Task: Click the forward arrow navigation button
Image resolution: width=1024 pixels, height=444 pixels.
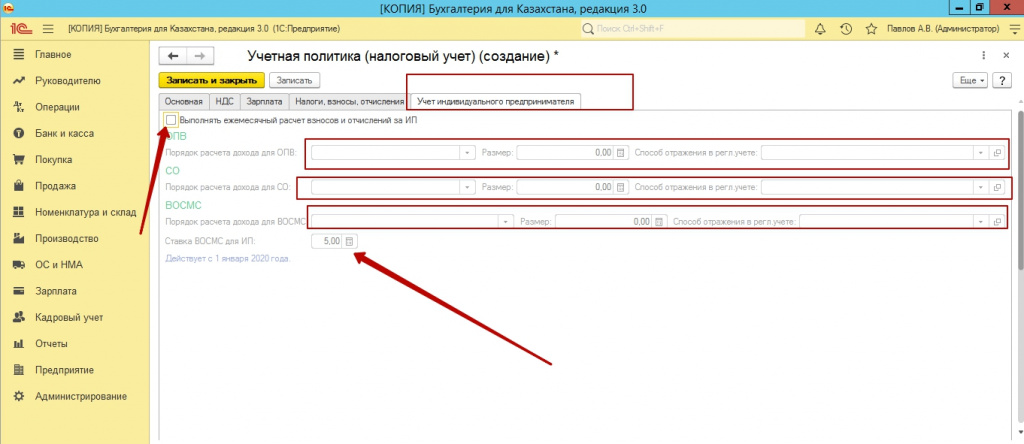Action: (200, 56)
